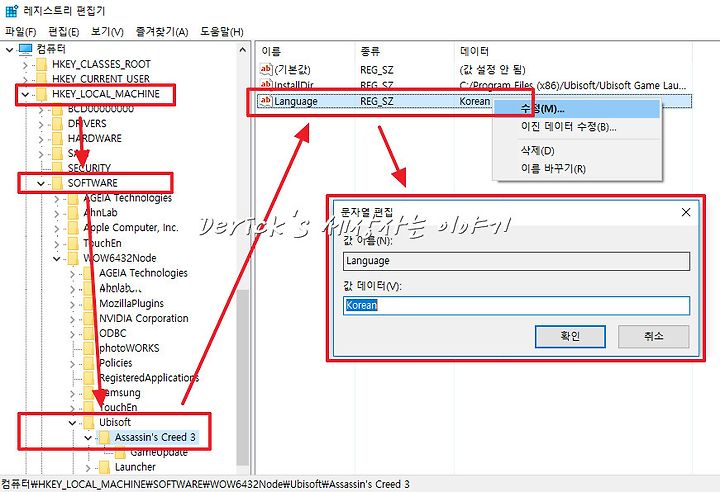Select the (기본값) value row

(475, 69)
